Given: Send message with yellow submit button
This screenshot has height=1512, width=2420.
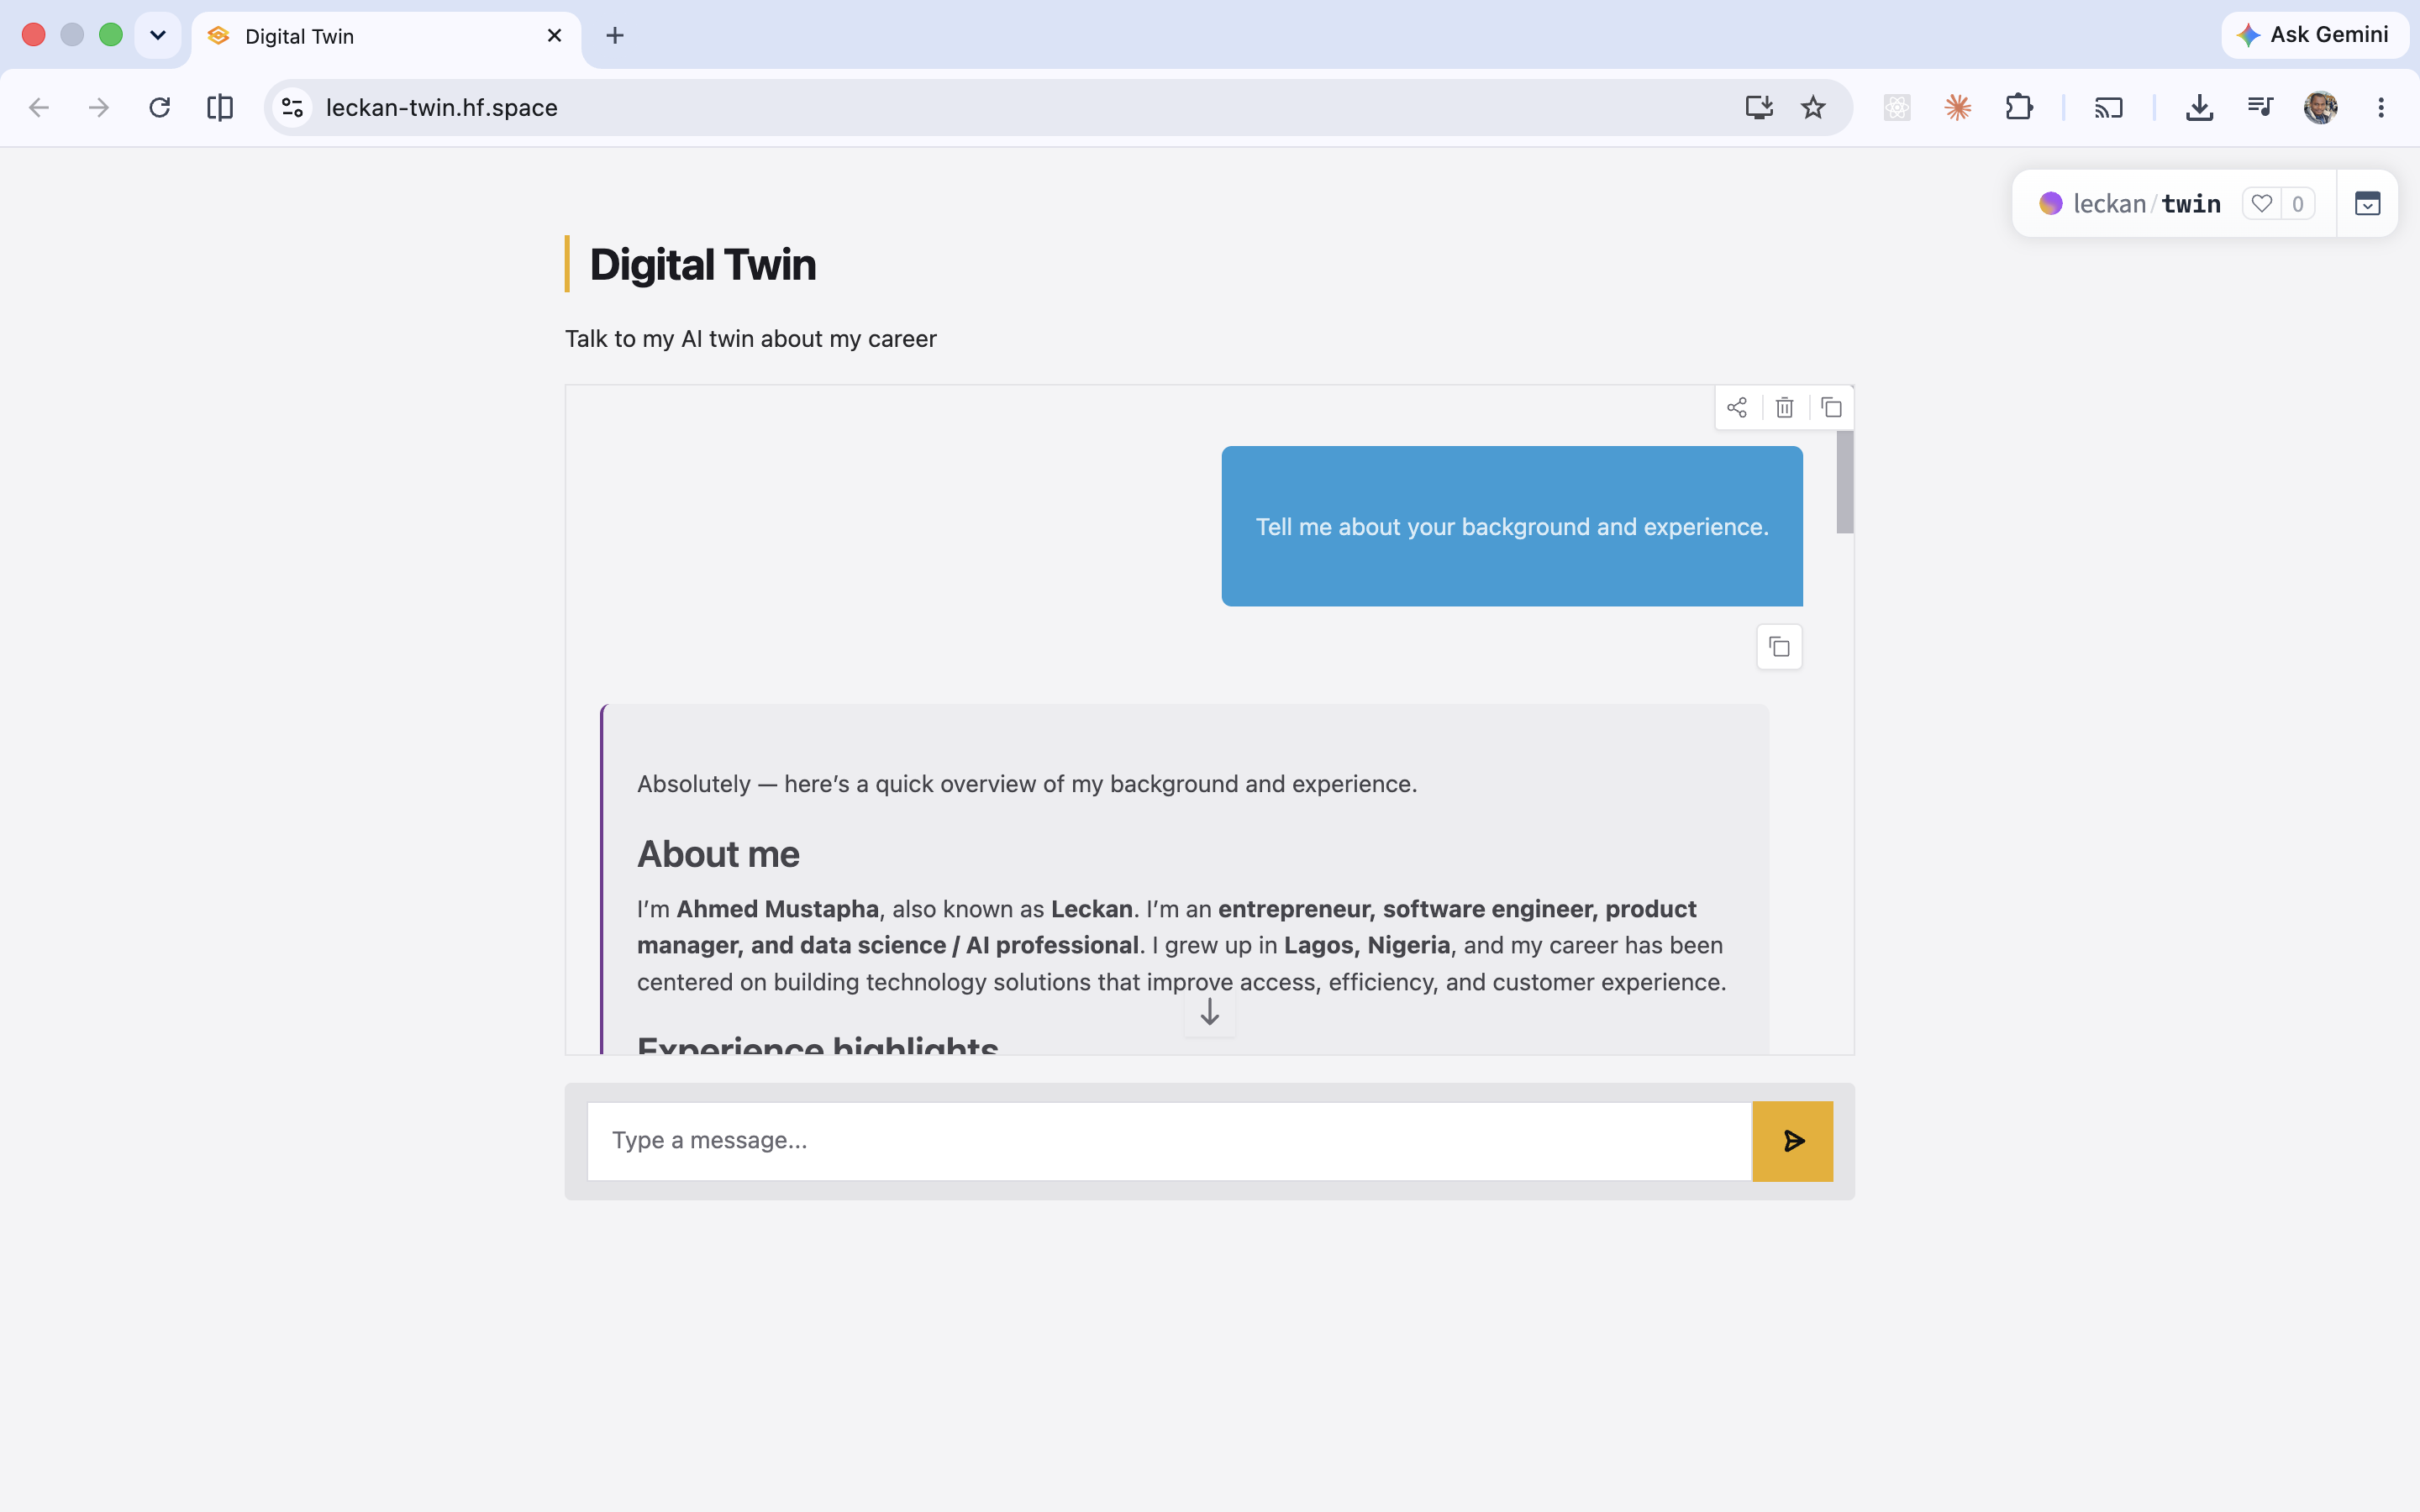Looking at the screenshot, I should pos(1793,1141).
